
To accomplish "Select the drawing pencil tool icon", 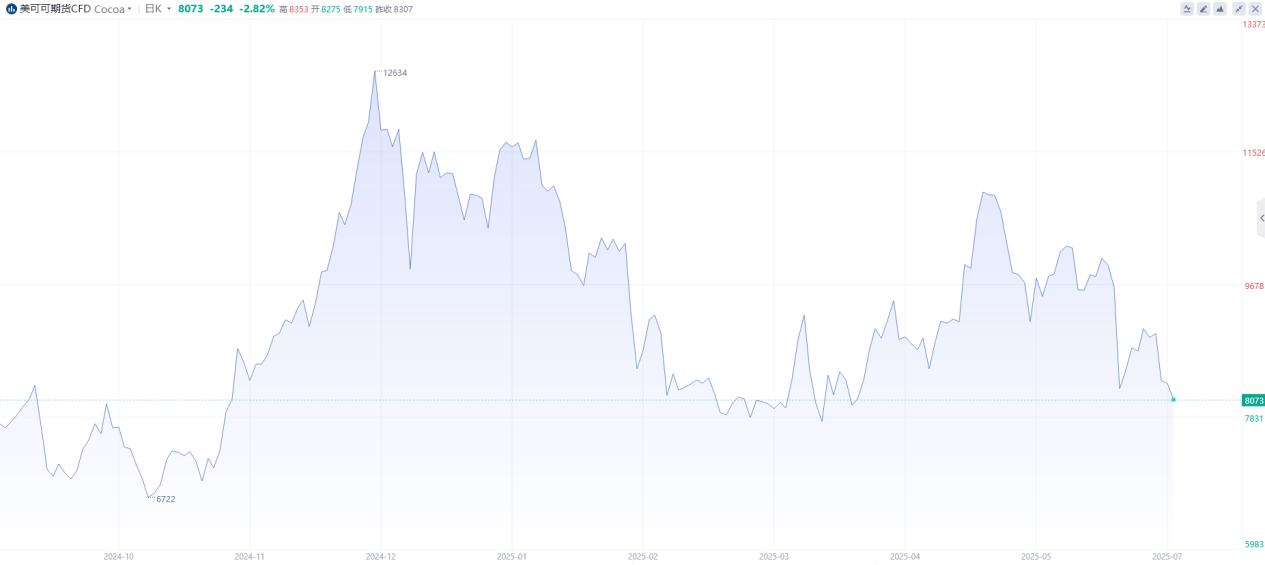I will click(x=1204, y=8).
